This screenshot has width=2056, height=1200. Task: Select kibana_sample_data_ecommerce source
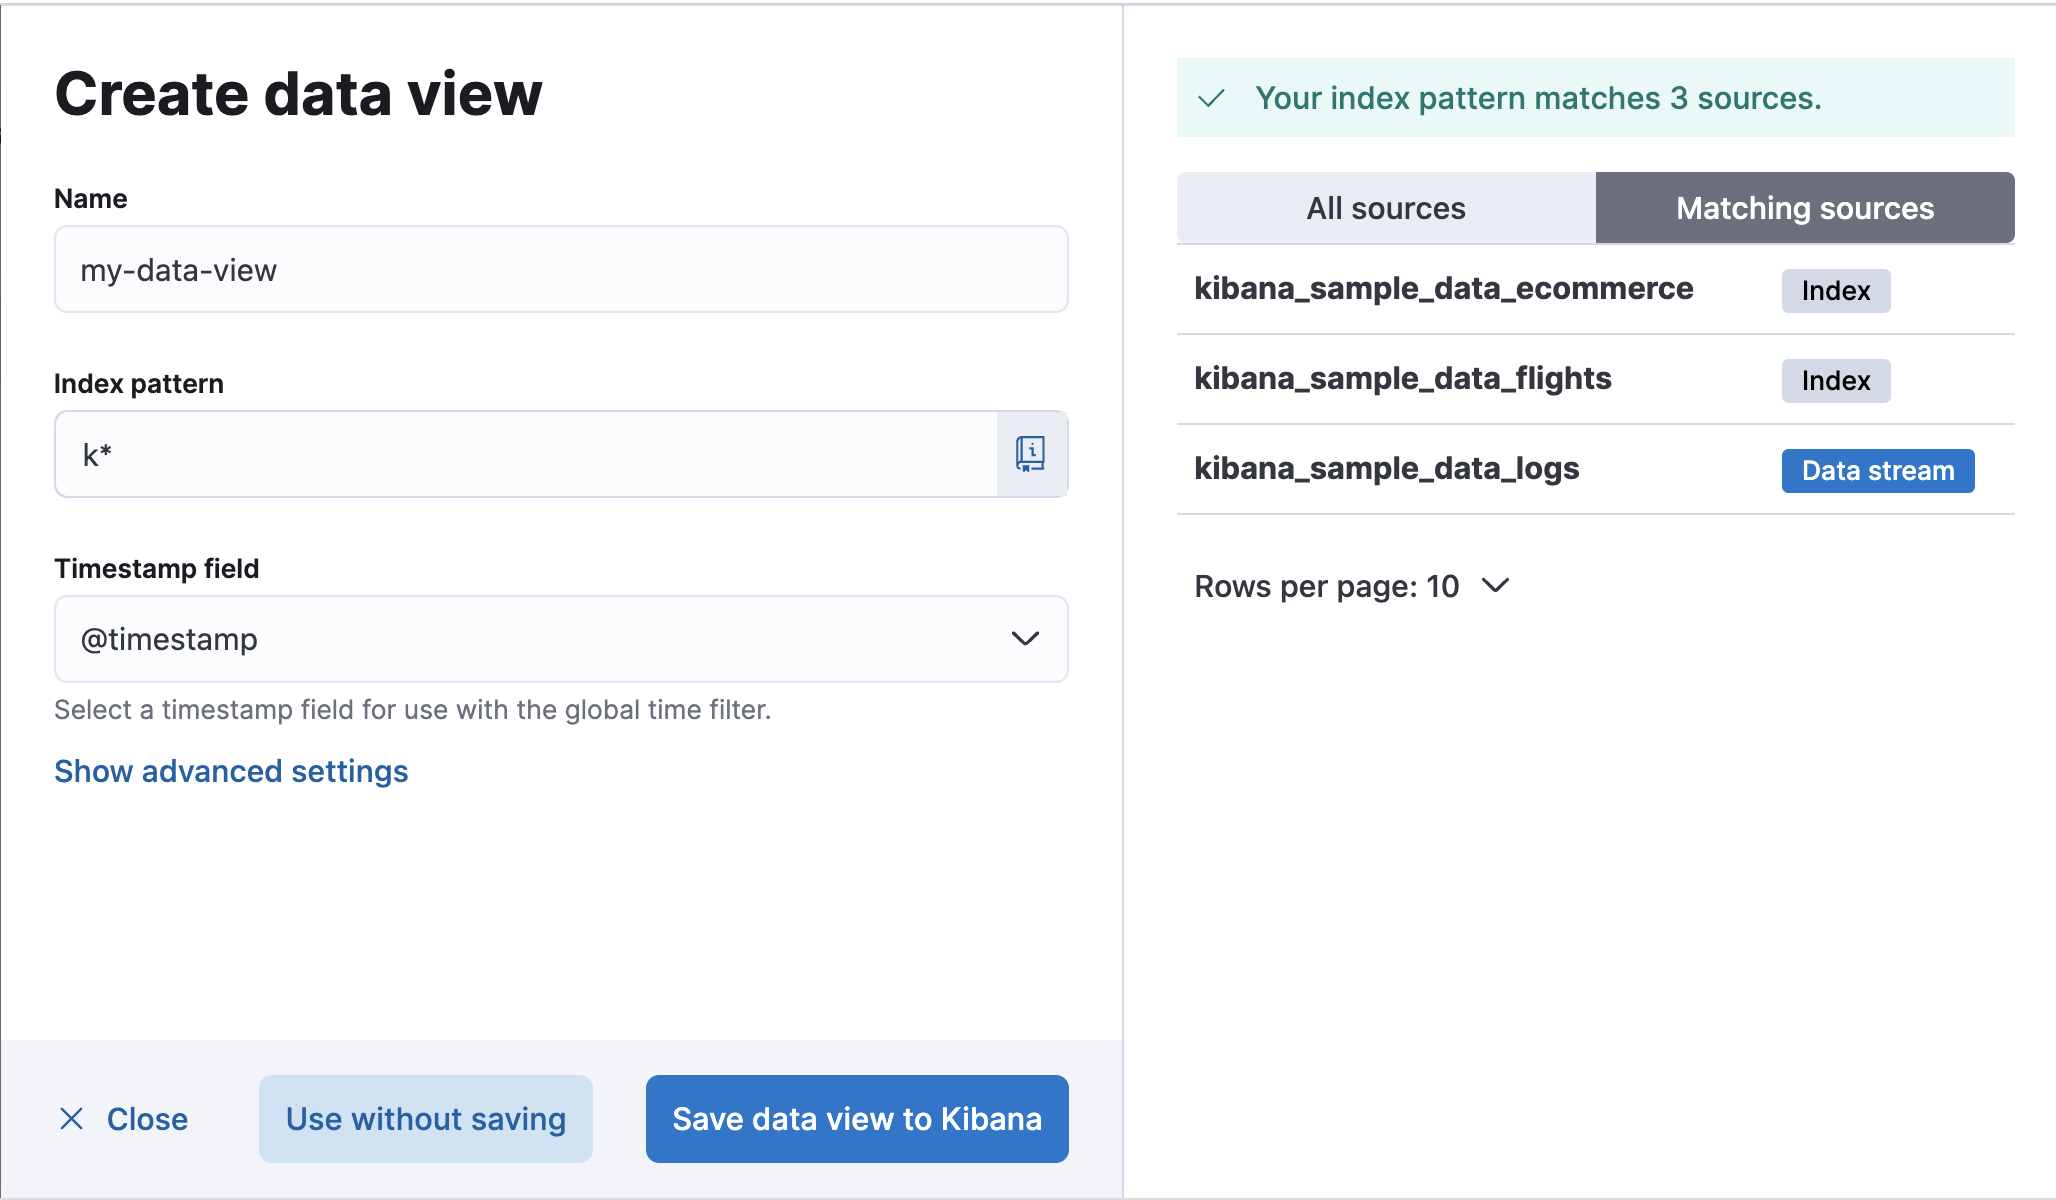[x=1444, y=289]
